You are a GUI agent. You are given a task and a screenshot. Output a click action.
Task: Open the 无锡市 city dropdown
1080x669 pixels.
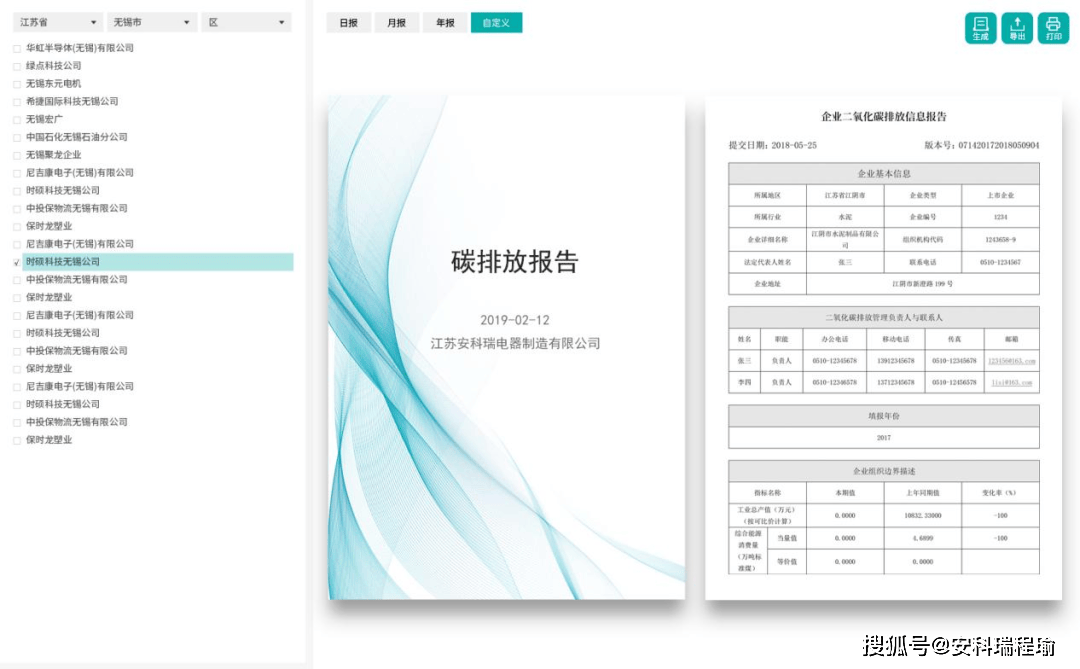[x=152, y=22]
